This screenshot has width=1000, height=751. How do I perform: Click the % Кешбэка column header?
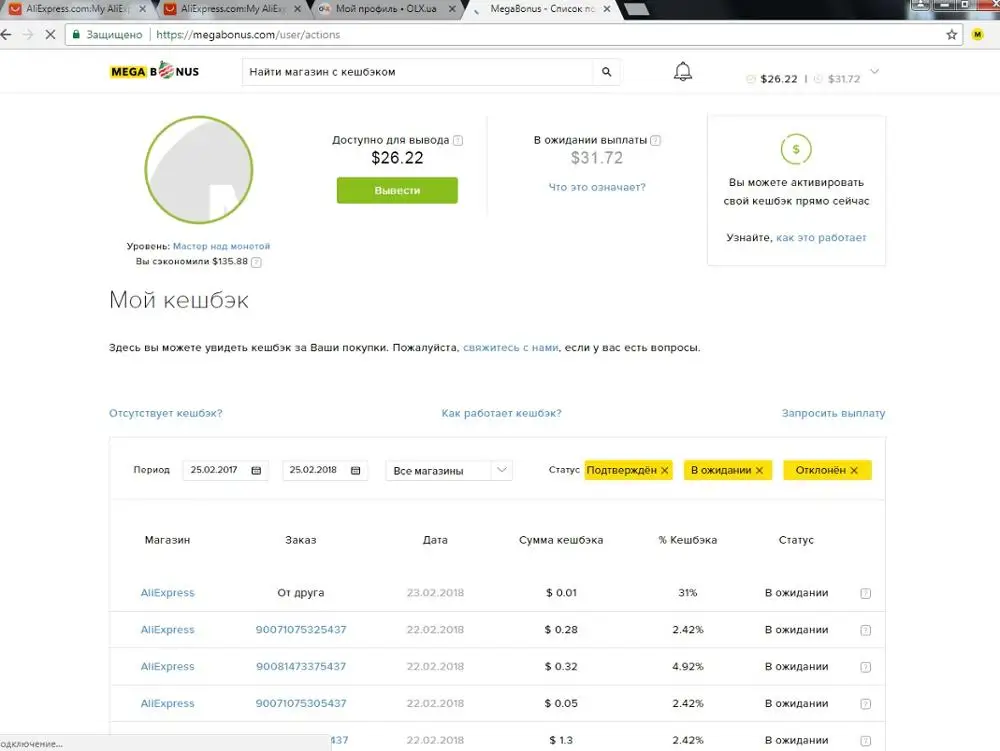(688, 540)
